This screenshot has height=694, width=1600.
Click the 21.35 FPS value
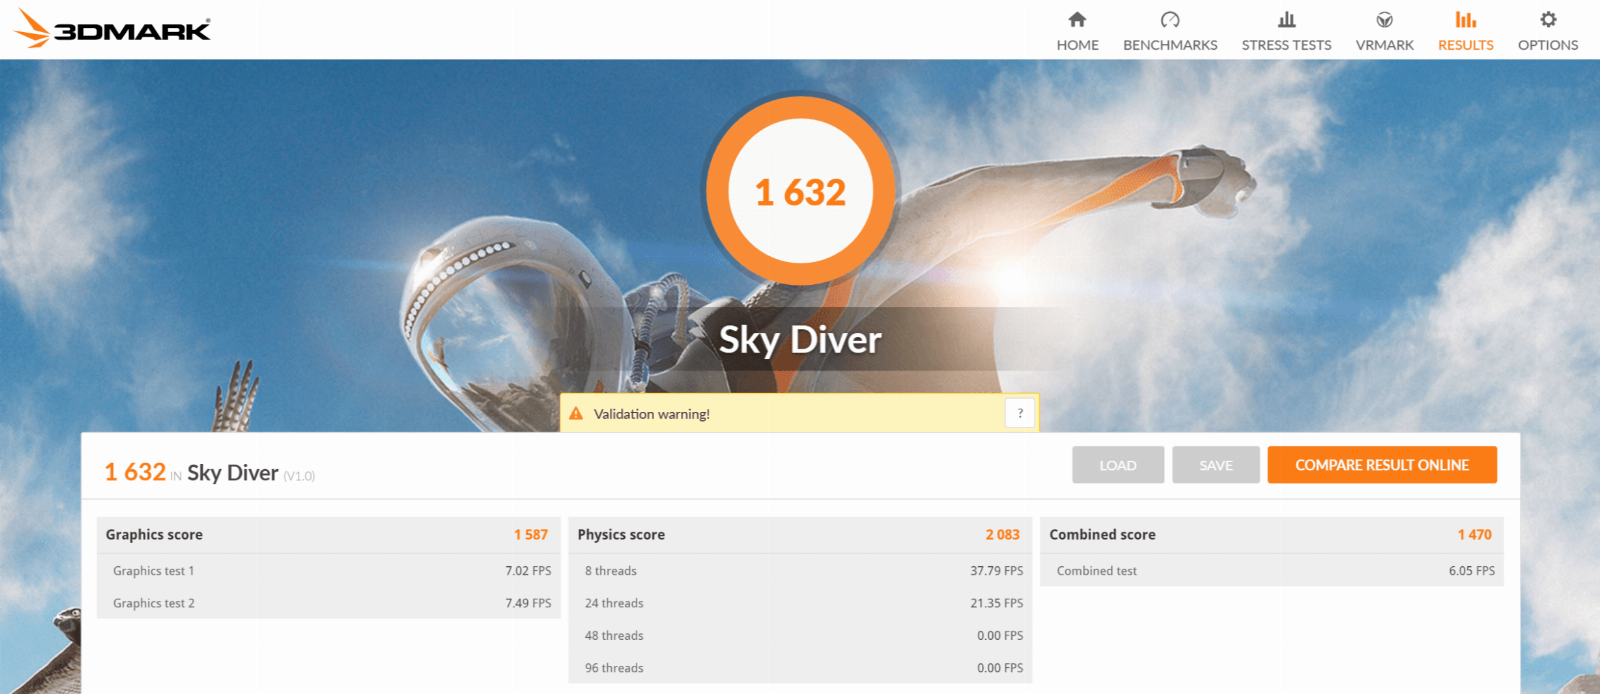click(x=997, y=603)
